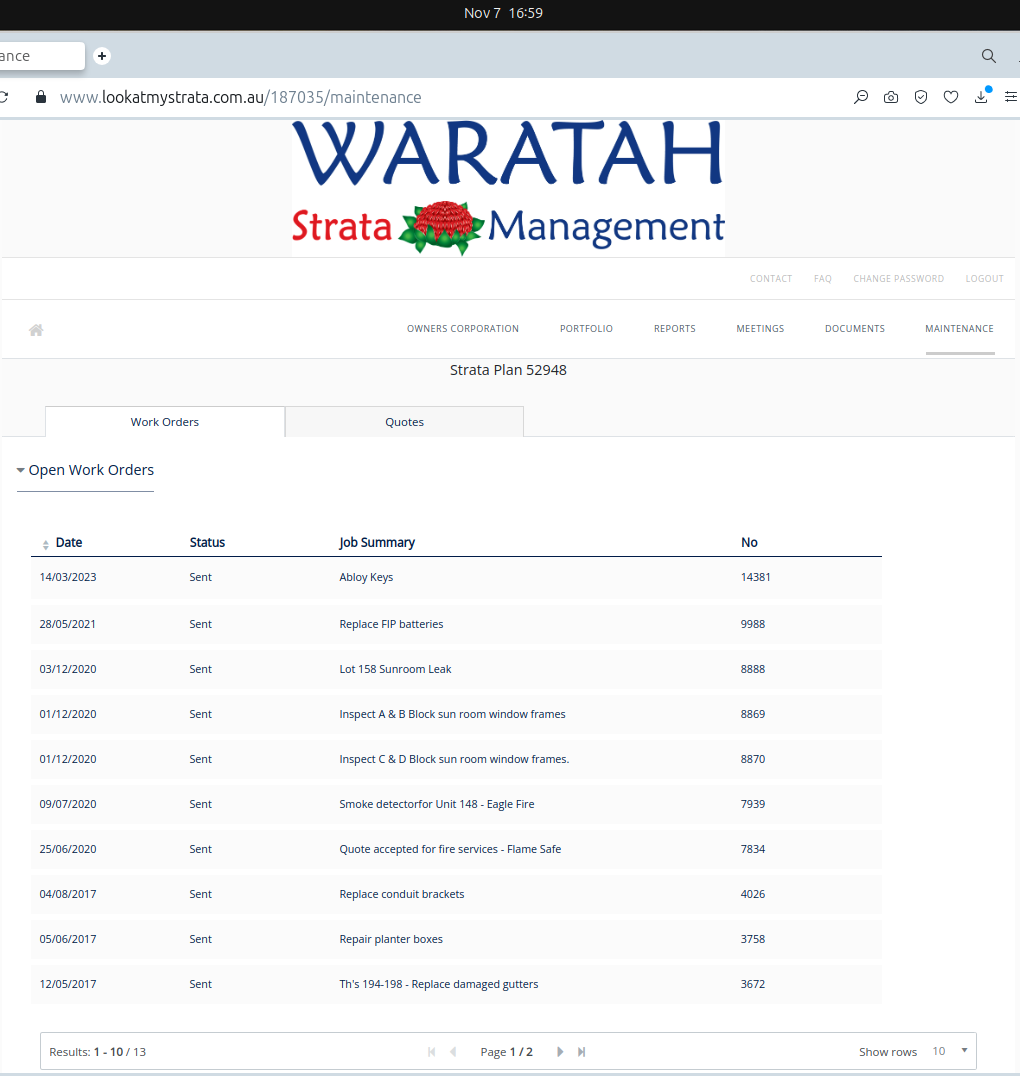Select the Abloy Keys work order

456,577
